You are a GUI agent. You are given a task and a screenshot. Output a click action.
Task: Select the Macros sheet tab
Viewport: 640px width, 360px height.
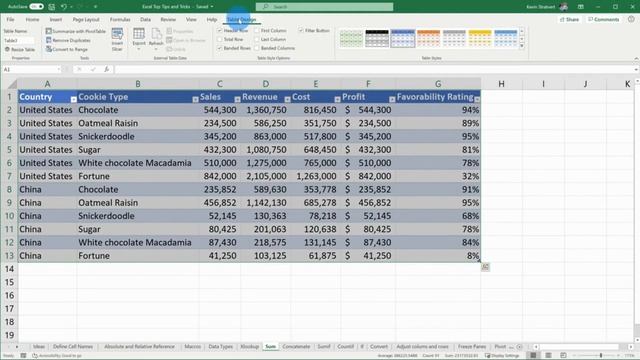(x=192, y=347)
